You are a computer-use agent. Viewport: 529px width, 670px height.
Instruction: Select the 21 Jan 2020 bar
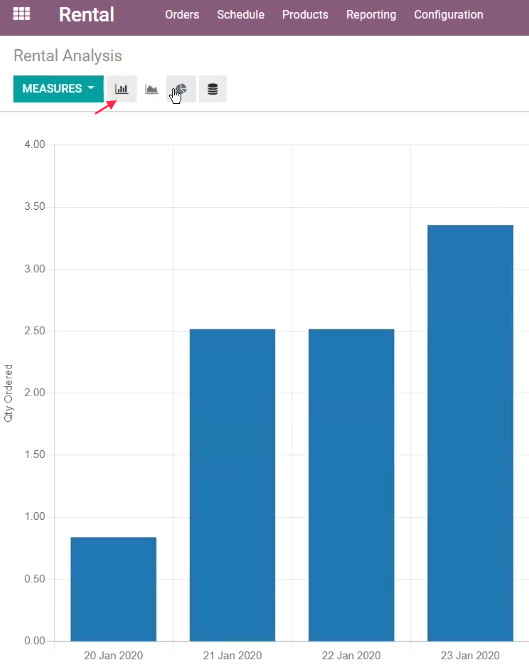point(232,485)
